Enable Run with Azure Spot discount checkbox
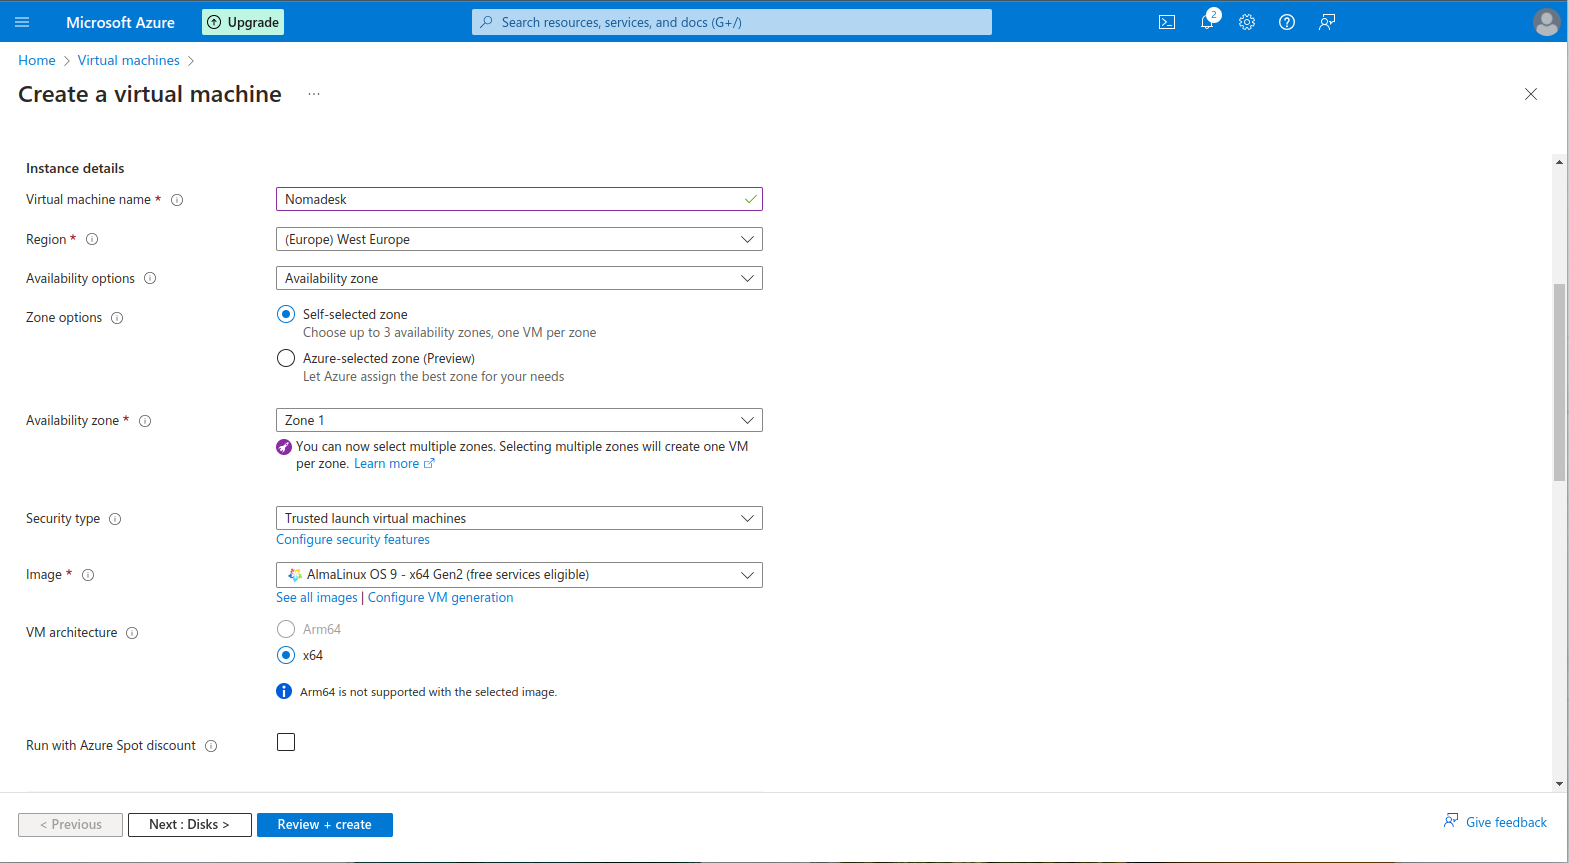 pyautogui.click(x=286, y=742)
